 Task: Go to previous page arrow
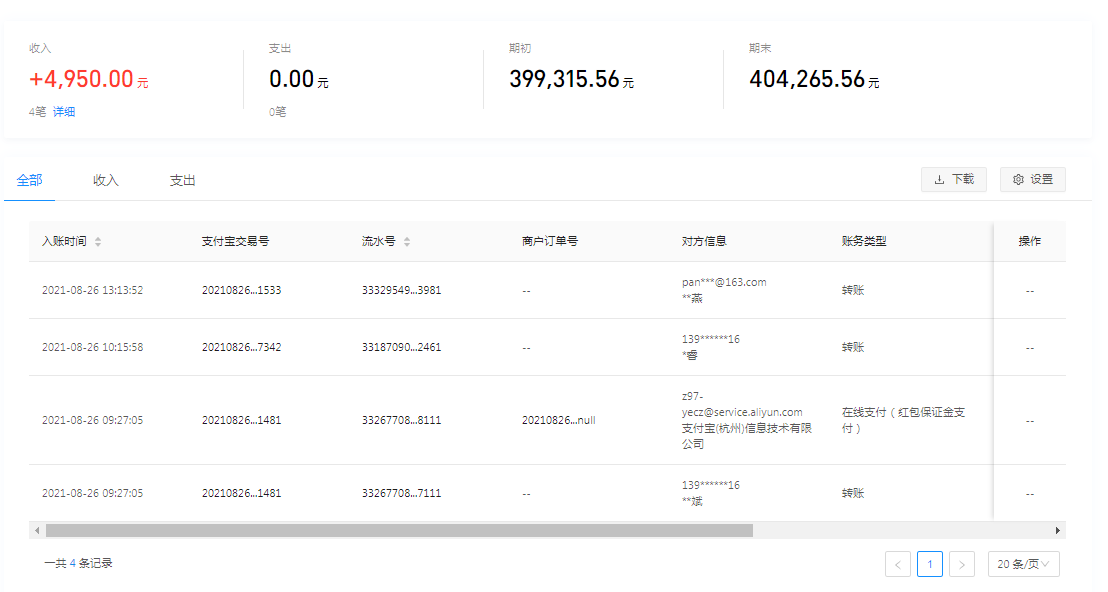click(897, 565)
